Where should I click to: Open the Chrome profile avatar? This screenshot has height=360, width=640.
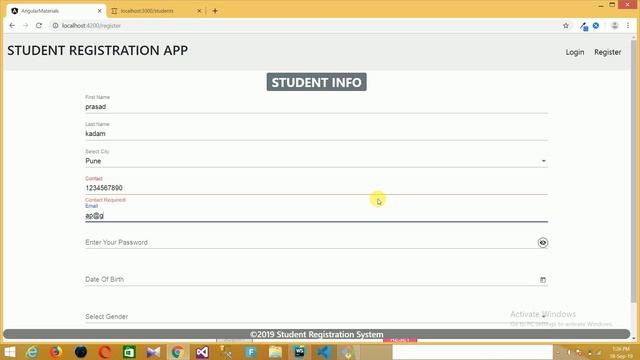coord(614,26)
